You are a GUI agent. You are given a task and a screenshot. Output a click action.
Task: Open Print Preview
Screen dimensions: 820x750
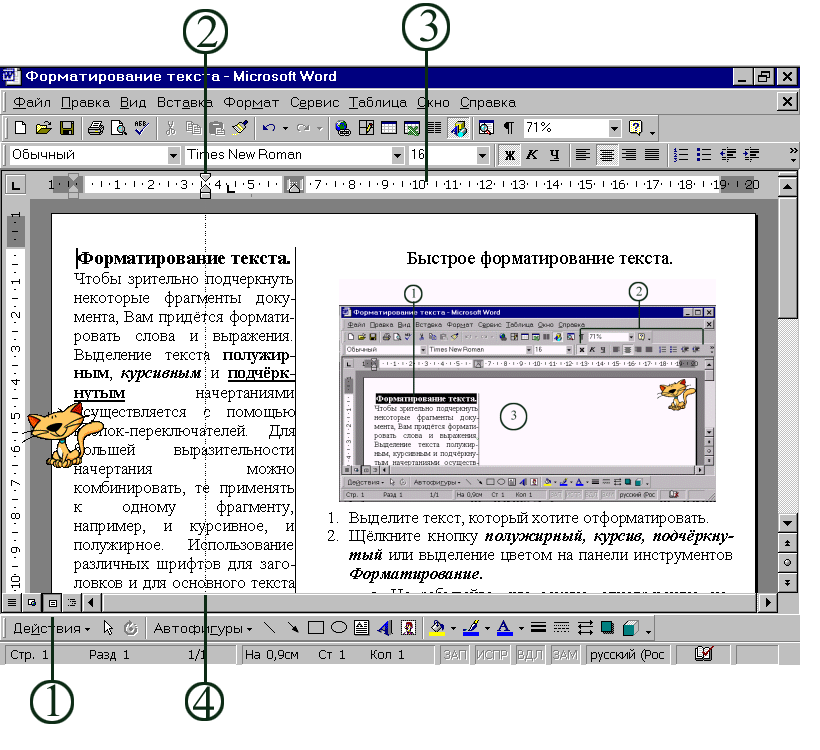[119, 128]
